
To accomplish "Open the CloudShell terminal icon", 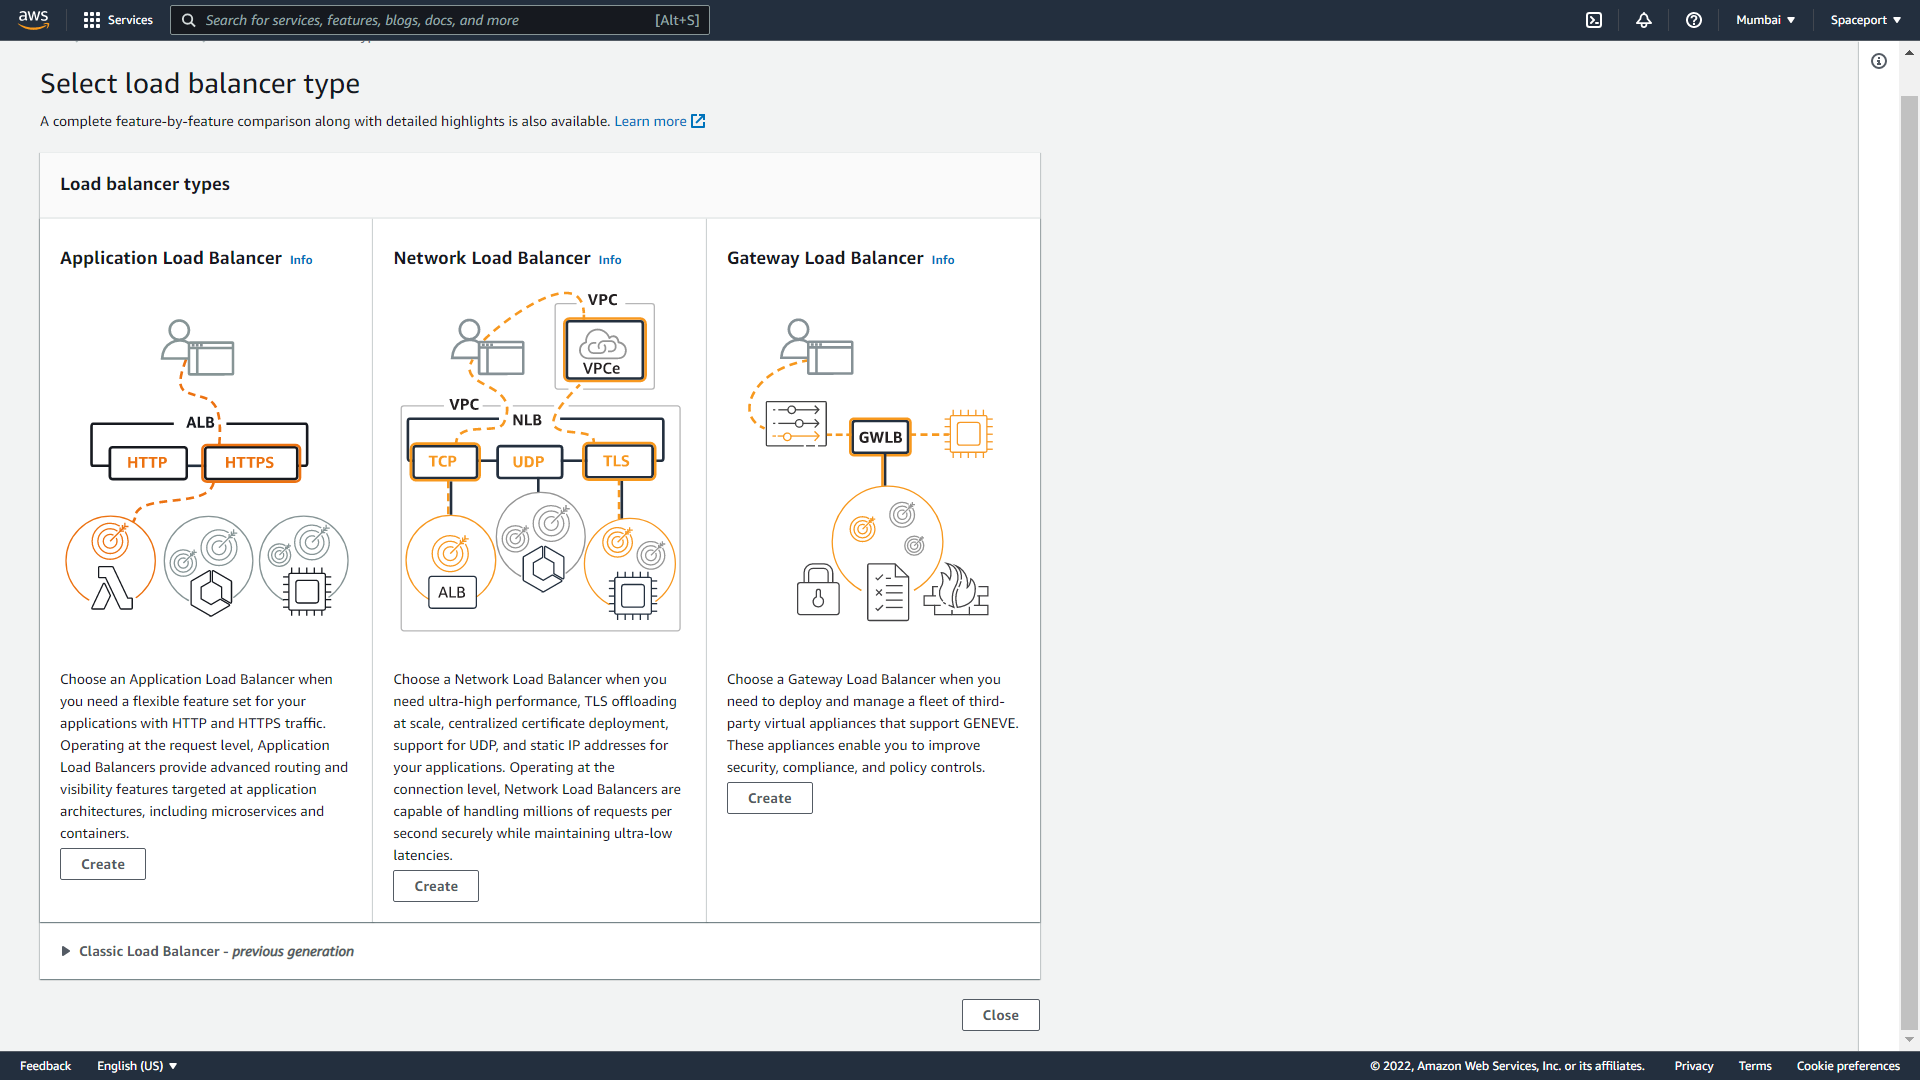I will (x=1594, y=20).
